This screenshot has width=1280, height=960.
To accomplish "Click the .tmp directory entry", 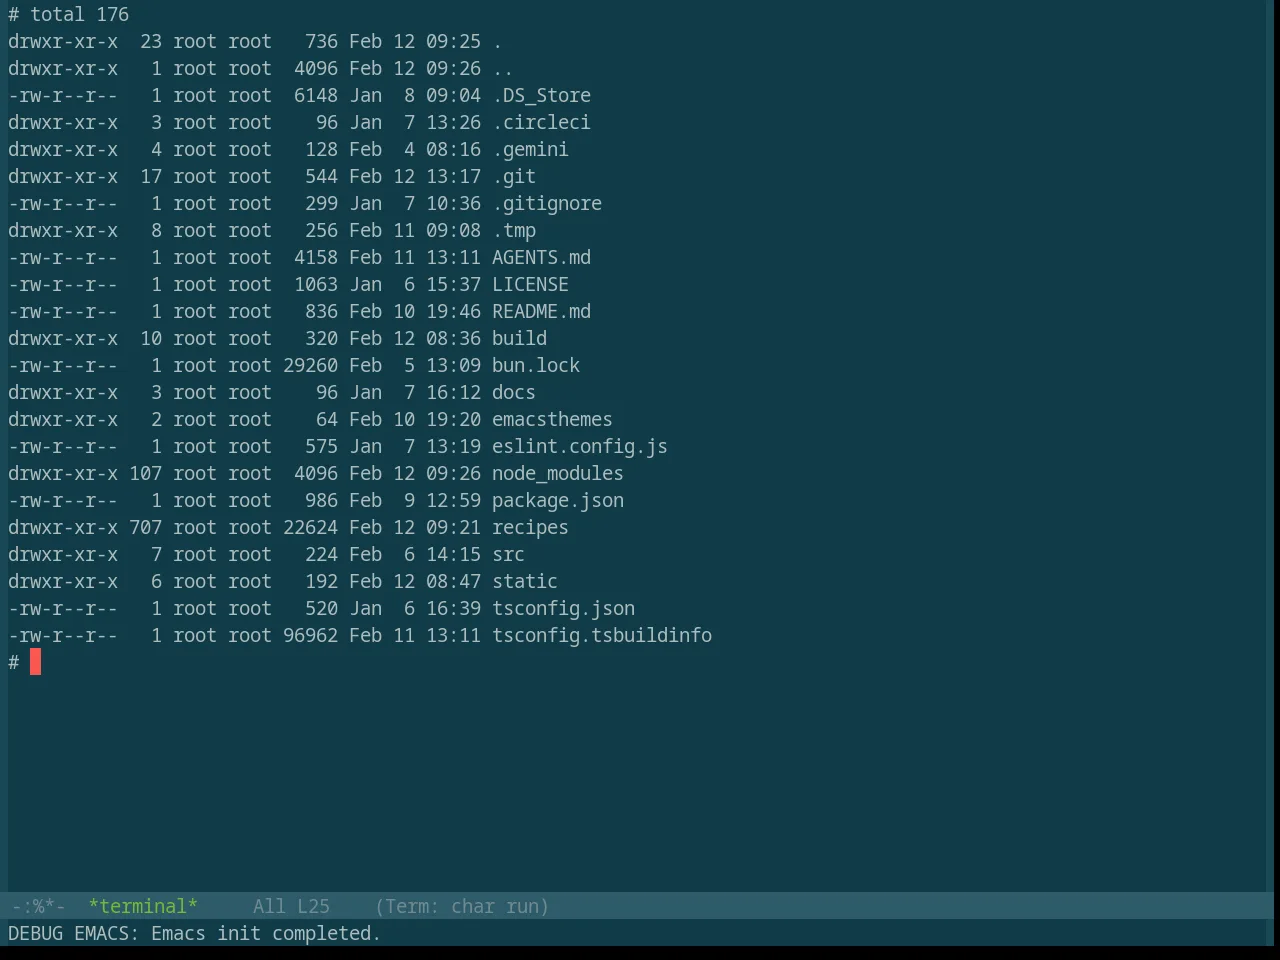I will coord(514,230).
